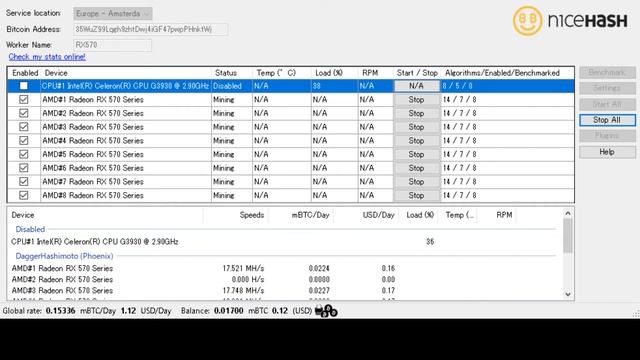Click the 0.000 H/s speed for AMD#2
The width and height of the screenshot is (640, 360).
click(x=248, y=279)
